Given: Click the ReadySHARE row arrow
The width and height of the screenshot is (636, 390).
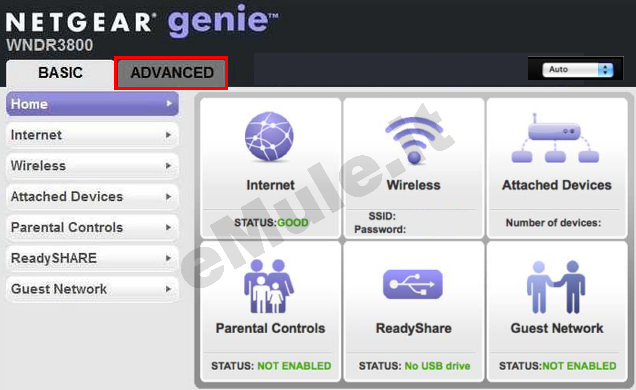Looking at the screenshot, I should tap(169, 258).
